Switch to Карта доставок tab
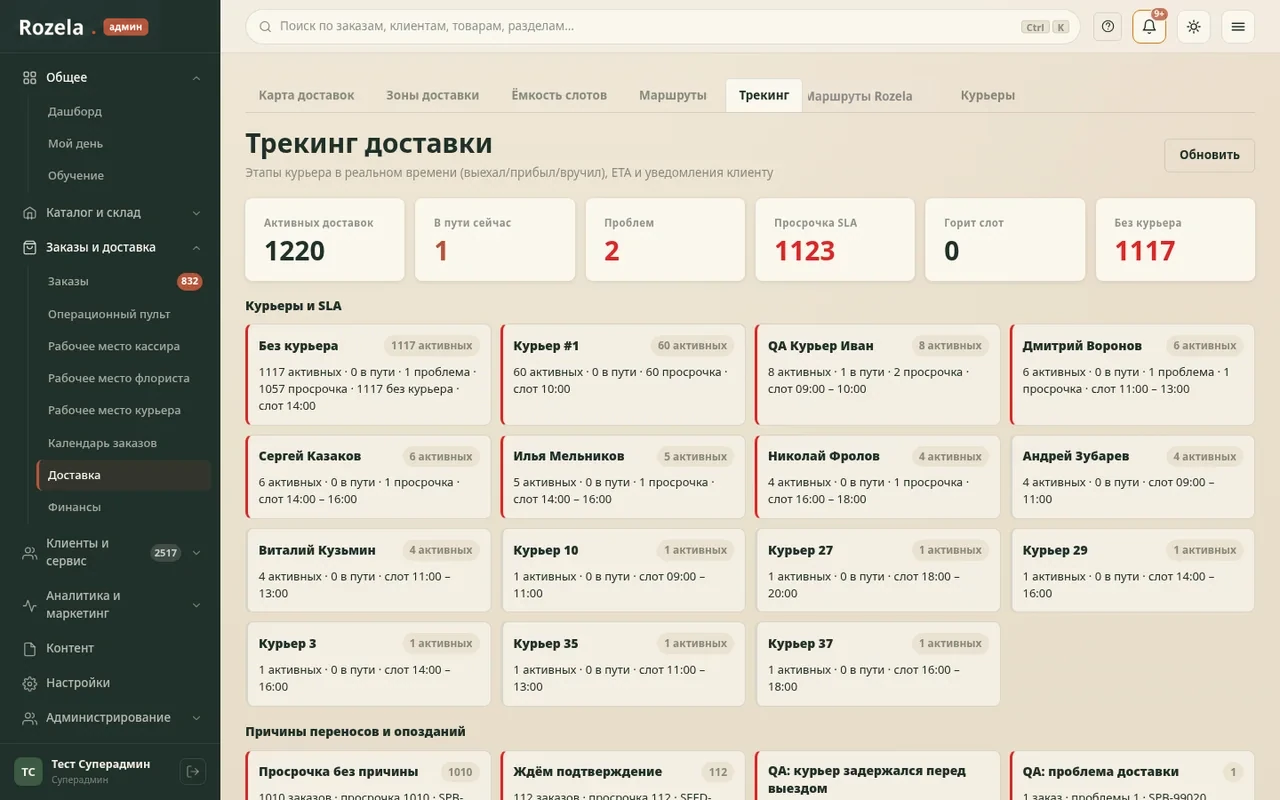This screenshot has height=800, width=1280. click(306, 95)
